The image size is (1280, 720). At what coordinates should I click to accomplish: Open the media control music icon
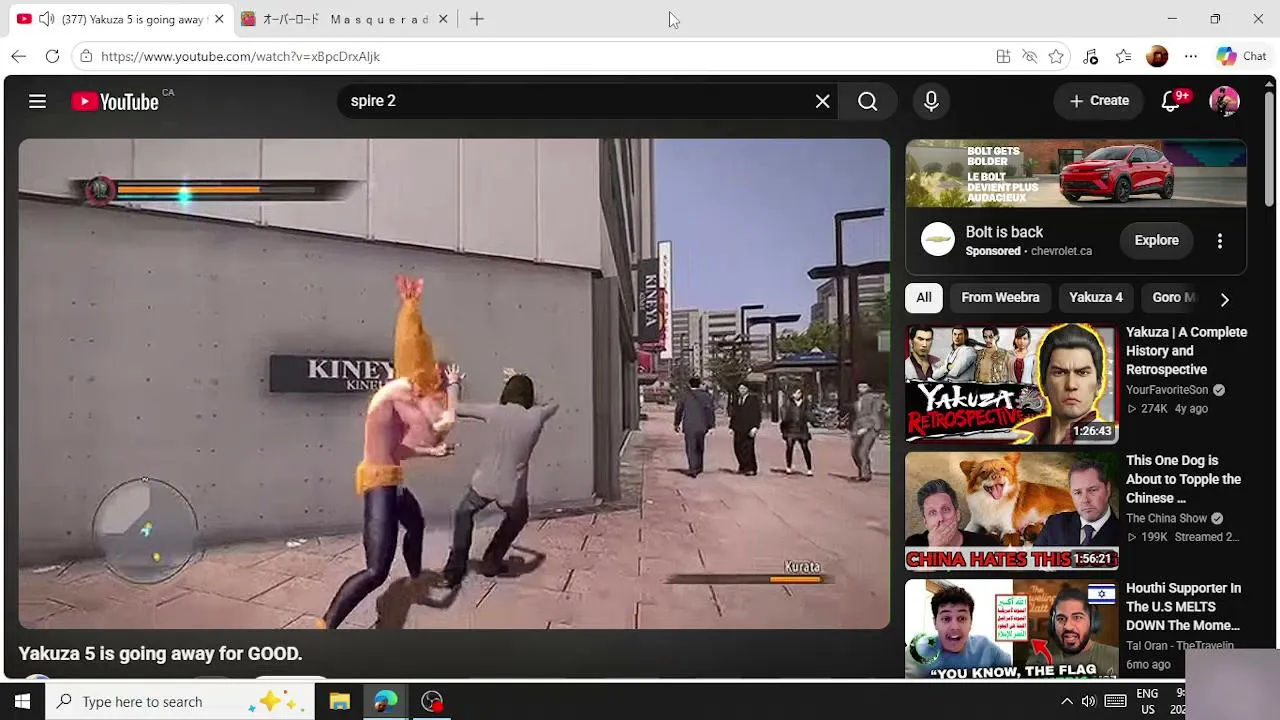(1091, 57)
